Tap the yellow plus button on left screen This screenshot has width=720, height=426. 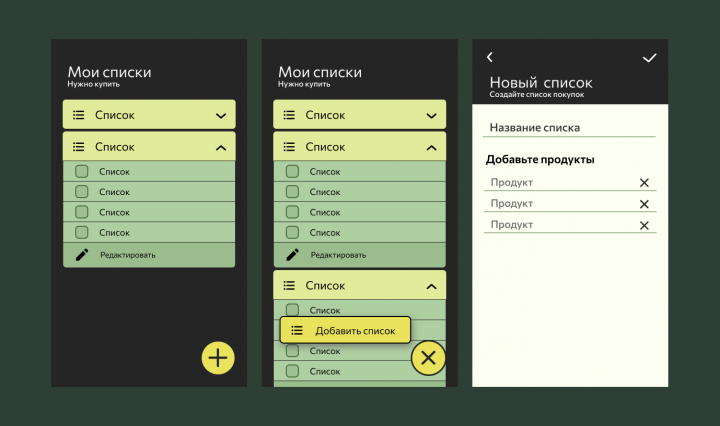(218, 358)
